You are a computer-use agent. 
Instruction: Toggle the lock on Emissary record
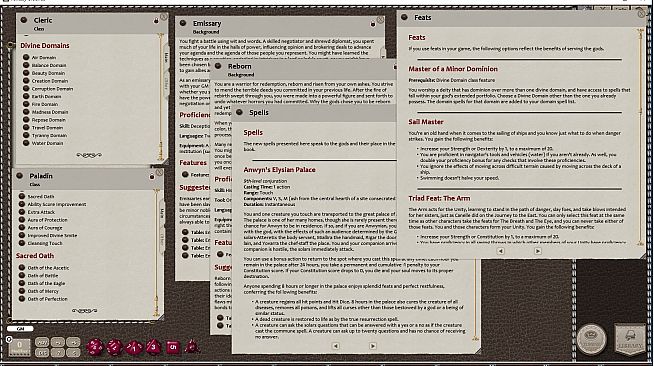pyautogui.click(x=373, y=24)
